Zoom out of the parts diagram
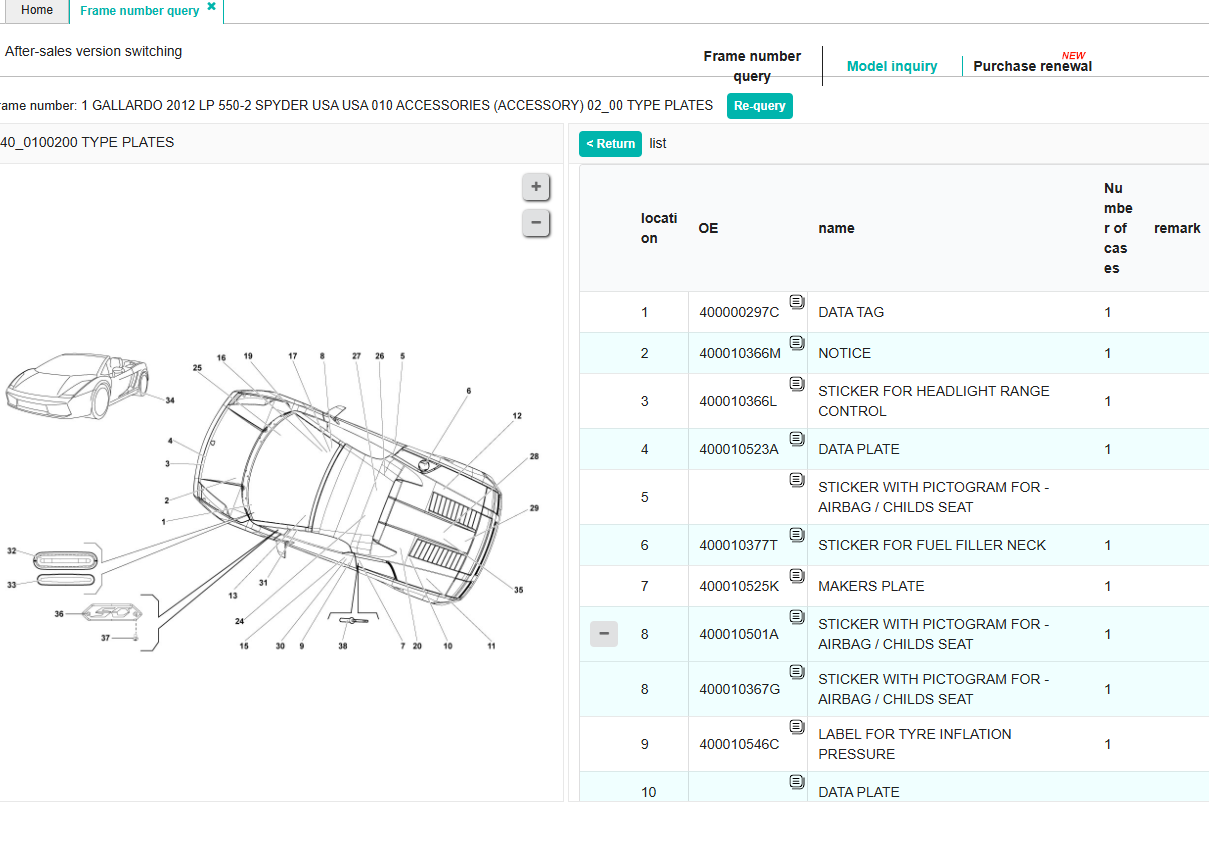This screenshot has height=859, width=1209. click(536, 223)
